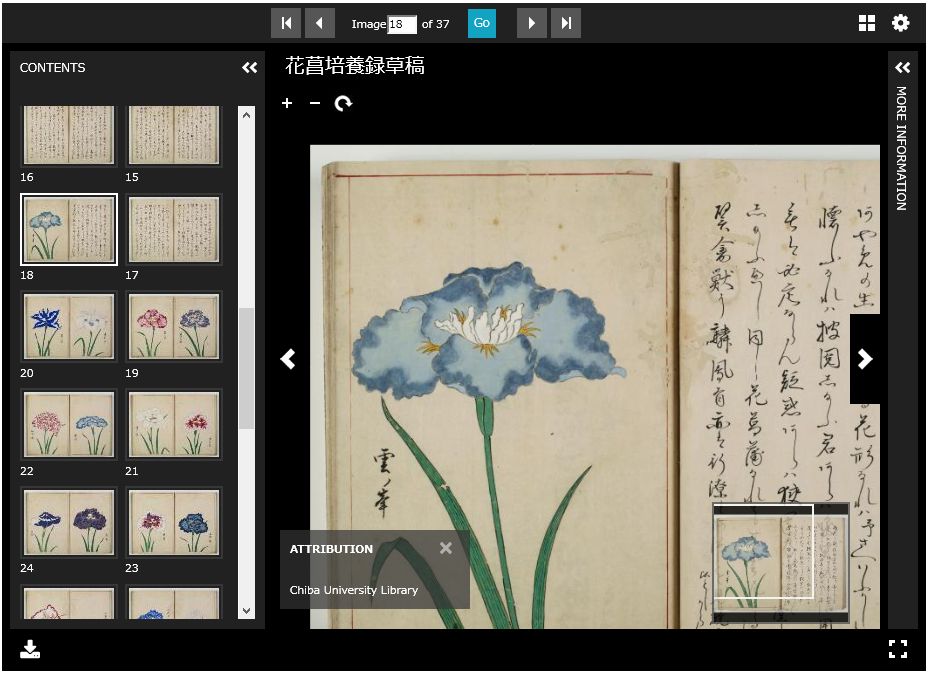This screenshot has height=674, width=928.
Task: Open viewer settings gear
Action: coord(900,23)
